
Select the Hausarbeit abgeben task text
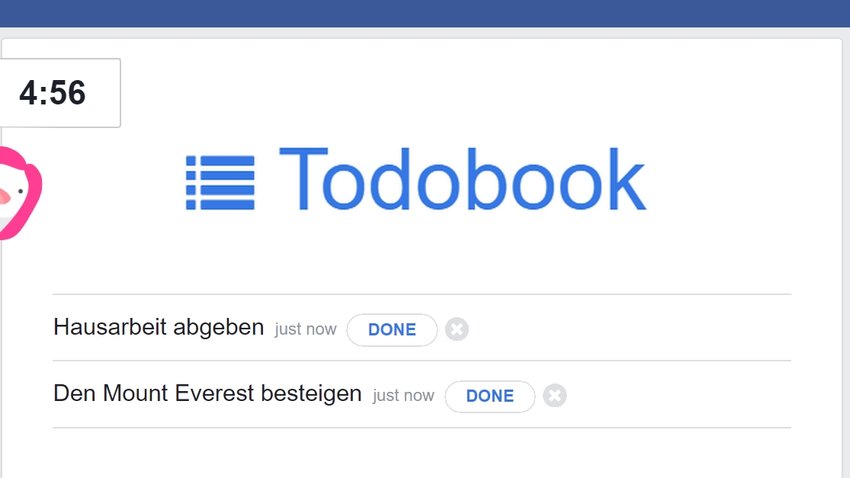click(x=159, y=327)
